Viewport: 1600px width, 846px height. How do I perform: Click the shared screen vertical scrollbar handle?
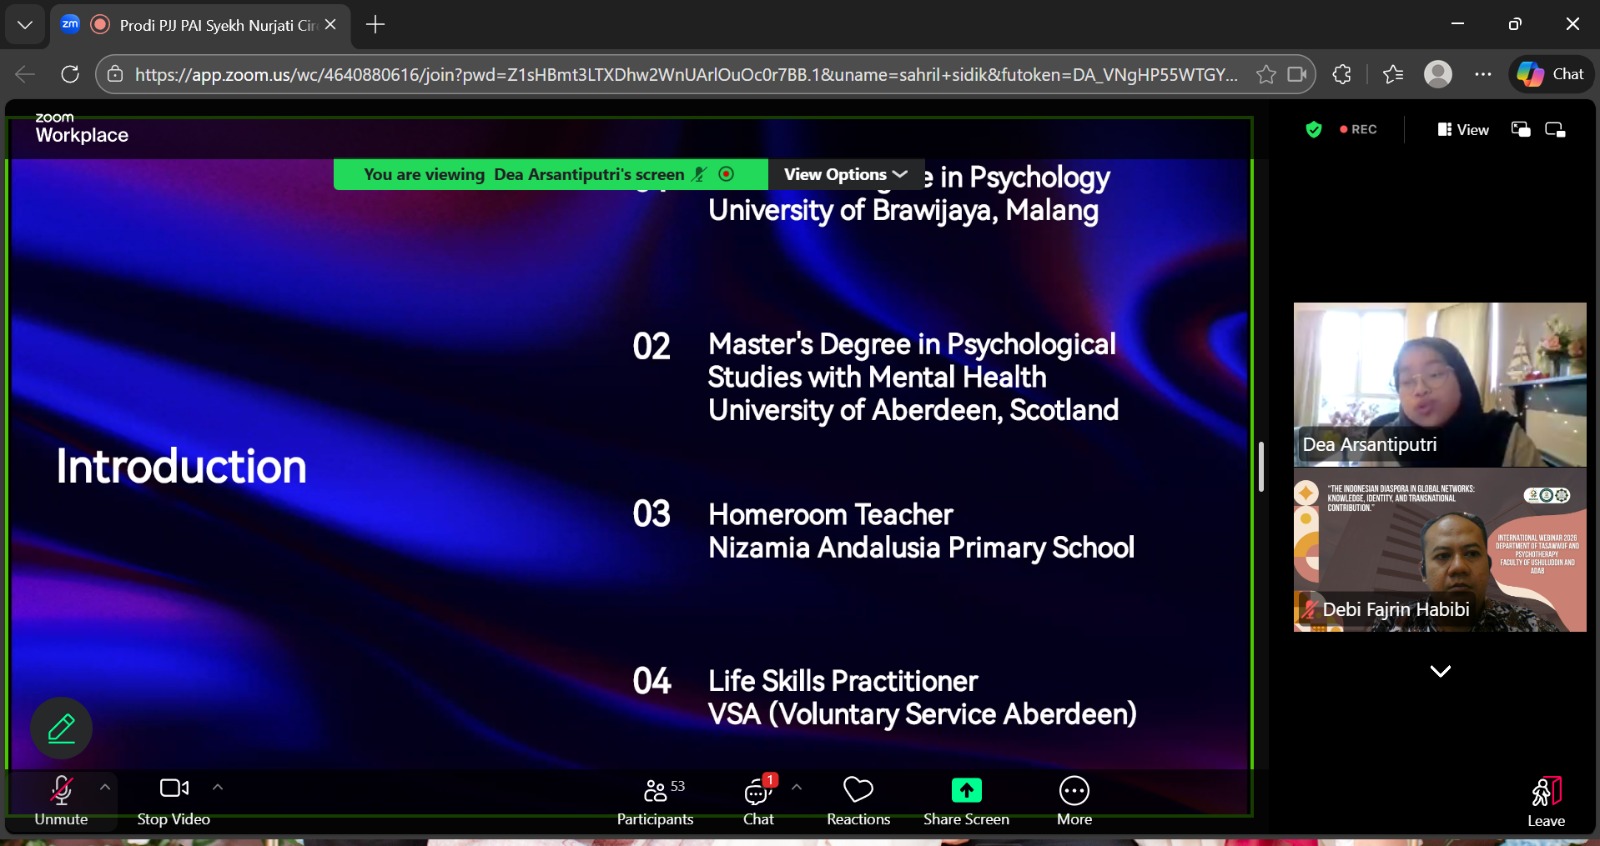1261,466
